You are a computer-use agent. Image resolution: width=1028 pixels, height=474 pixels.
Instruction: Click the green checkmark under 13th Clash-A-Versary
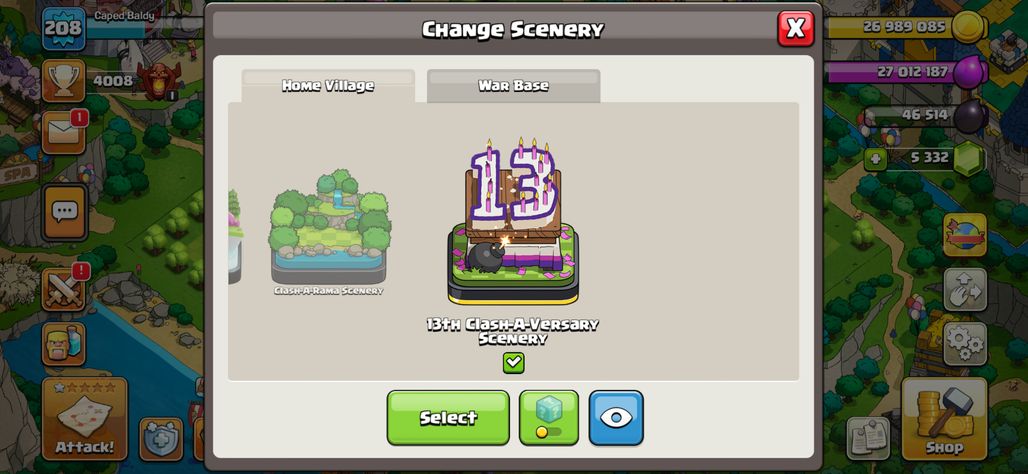point(513,363)
